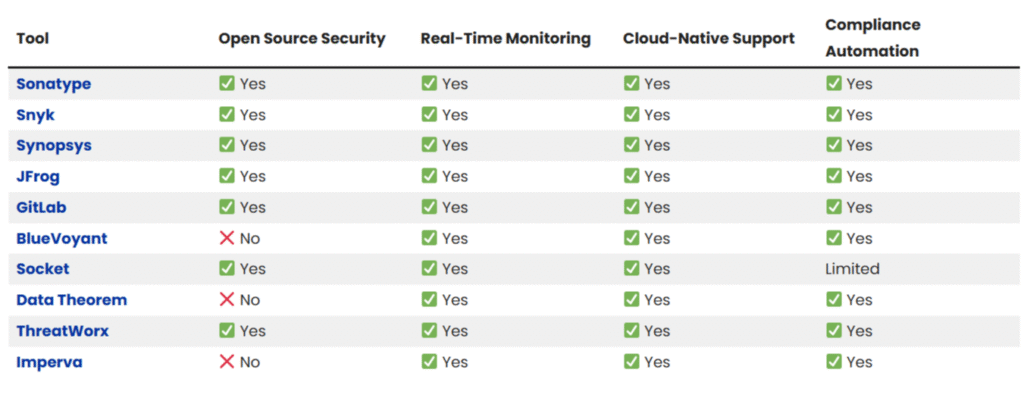Click Synopsys's green check under Cloud-Native Support

(x=632, y=145)
